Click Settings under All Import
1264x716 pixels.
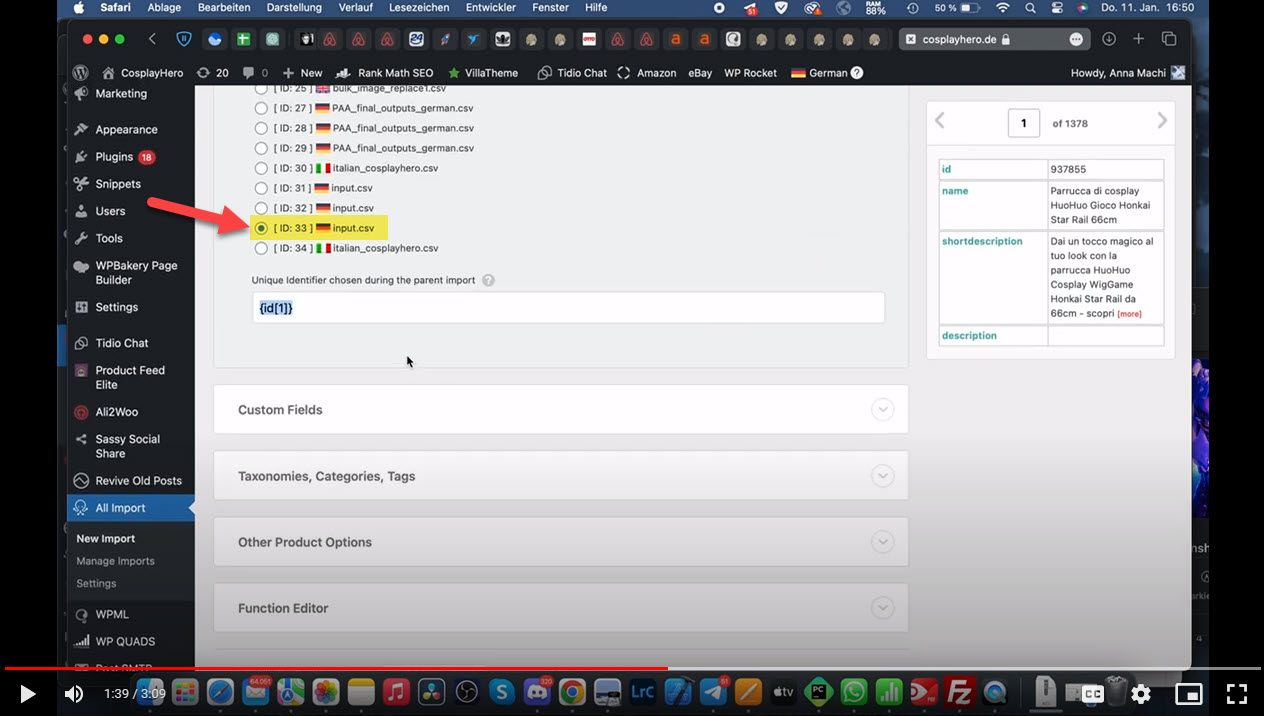coord(96,583)
